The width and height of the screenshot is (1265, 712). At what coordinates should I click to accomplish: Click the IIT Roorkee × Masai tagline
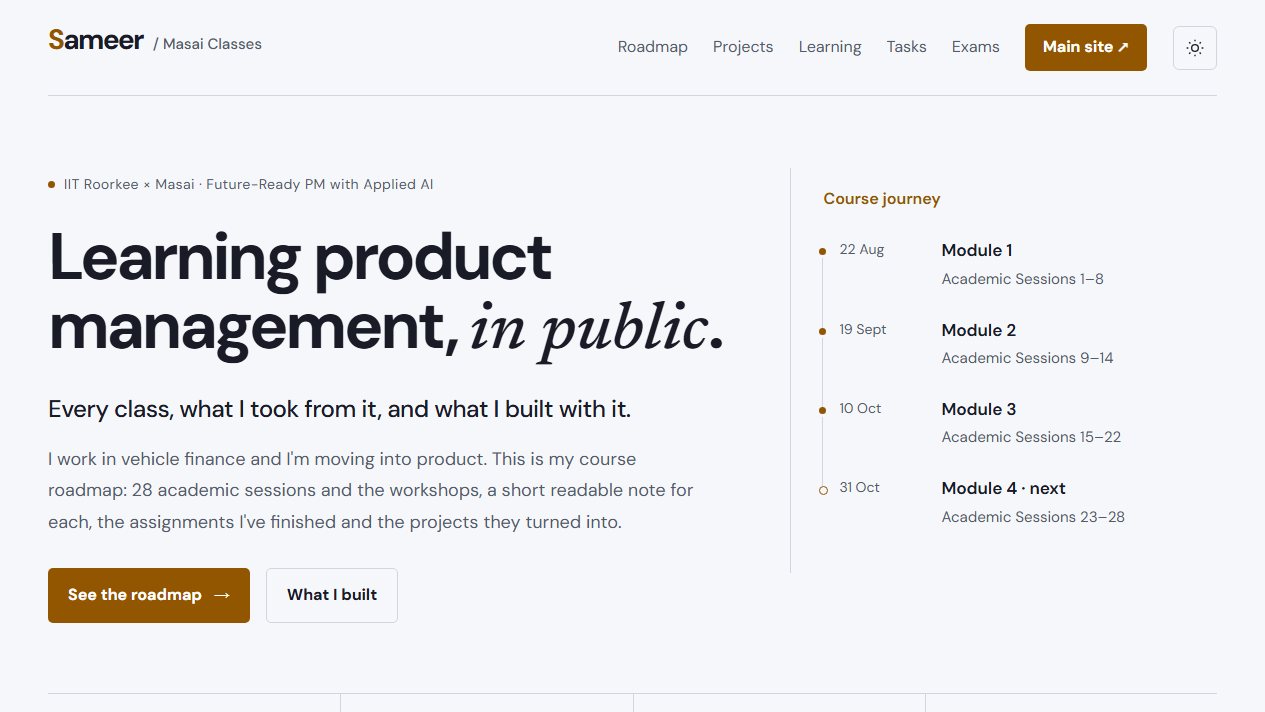(x=248, y=184)
